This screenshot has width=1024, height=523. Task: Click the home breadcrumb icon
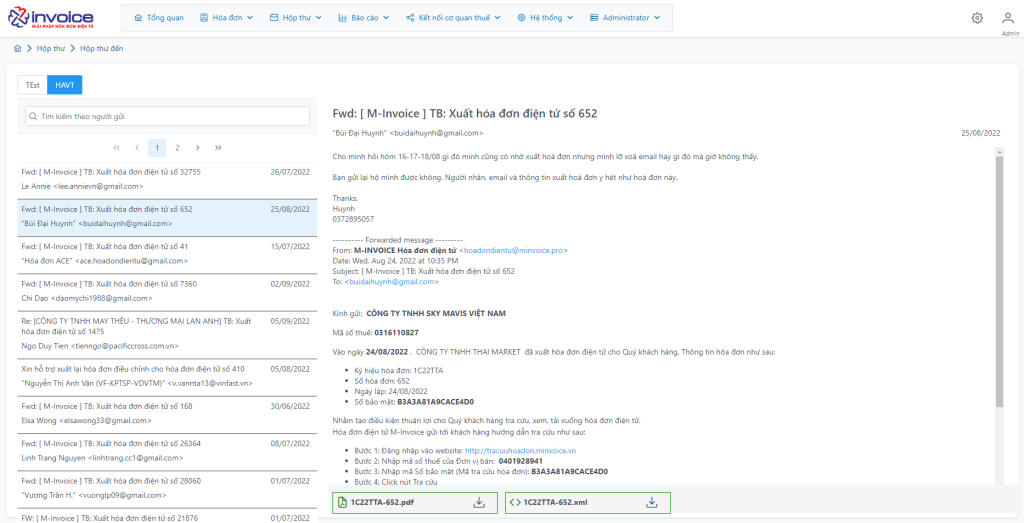tap(18, 49)
